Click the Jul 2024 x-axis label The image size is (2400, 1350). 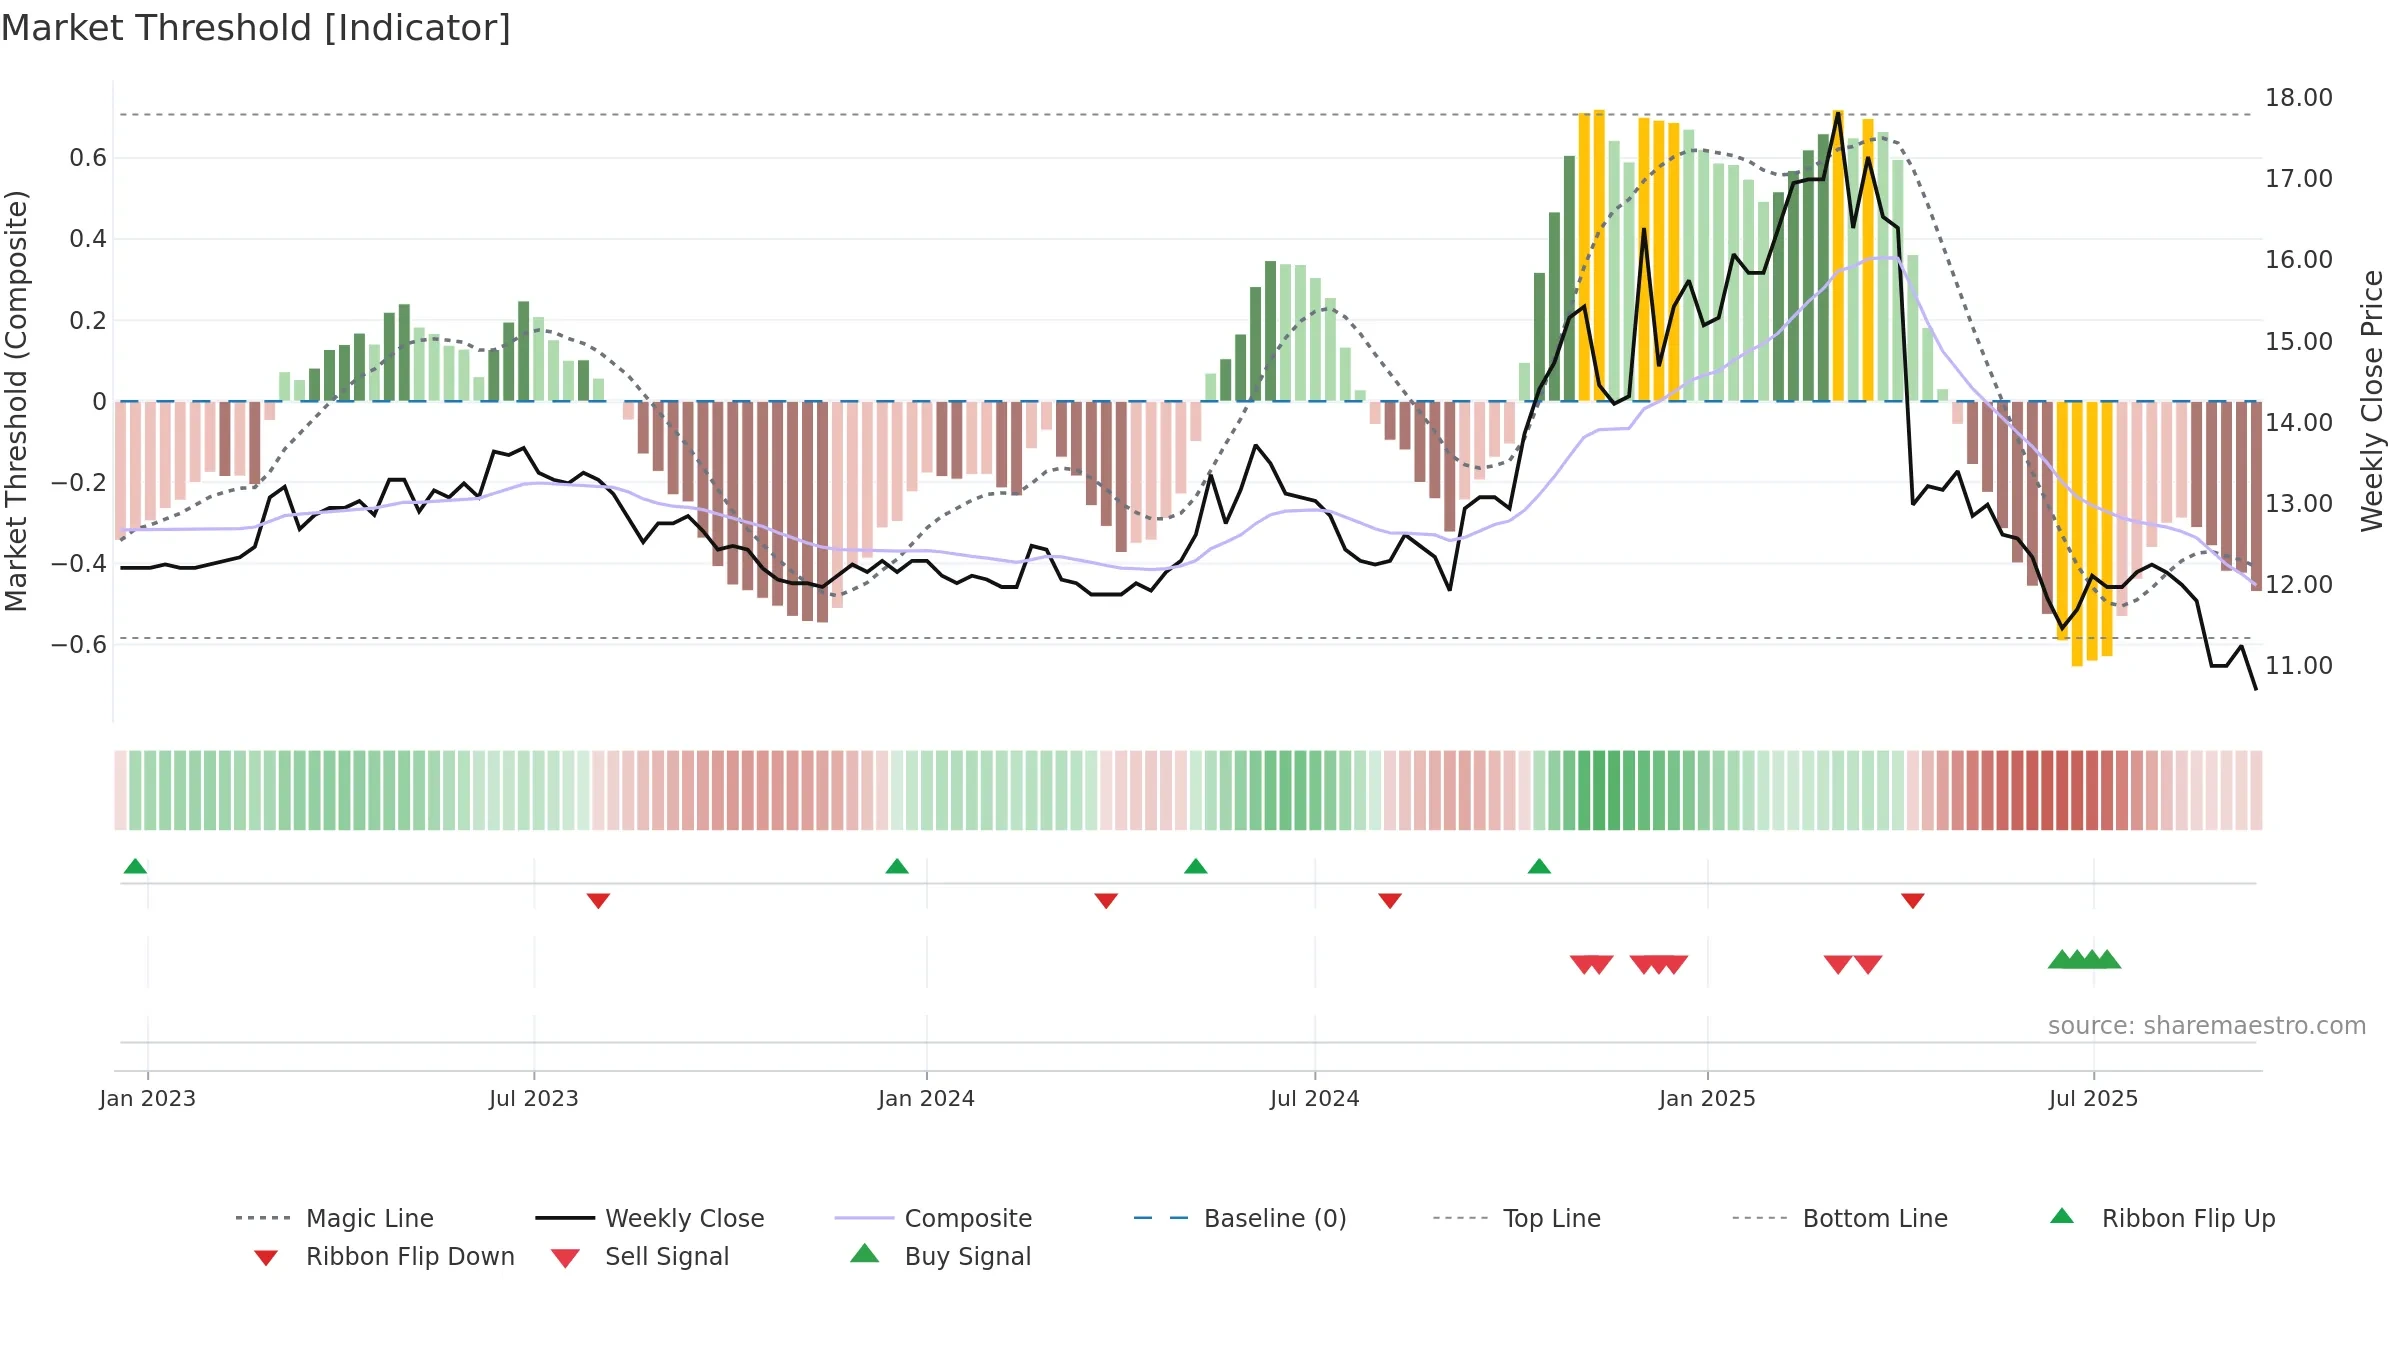tap(1315, 1098)
